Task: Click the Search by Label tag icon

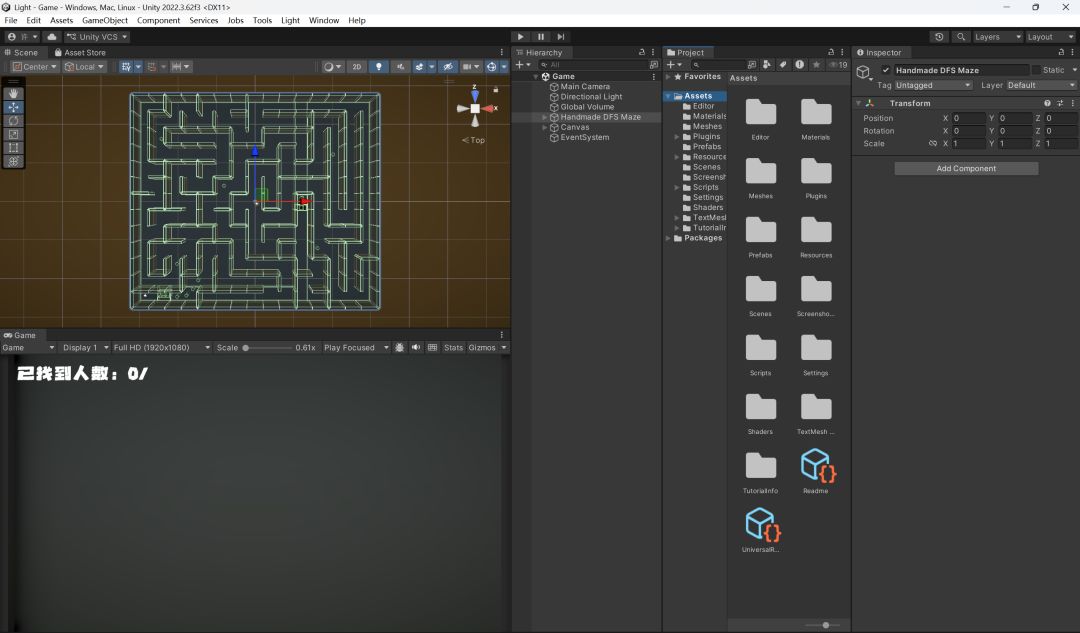Action: click(783, 65)
